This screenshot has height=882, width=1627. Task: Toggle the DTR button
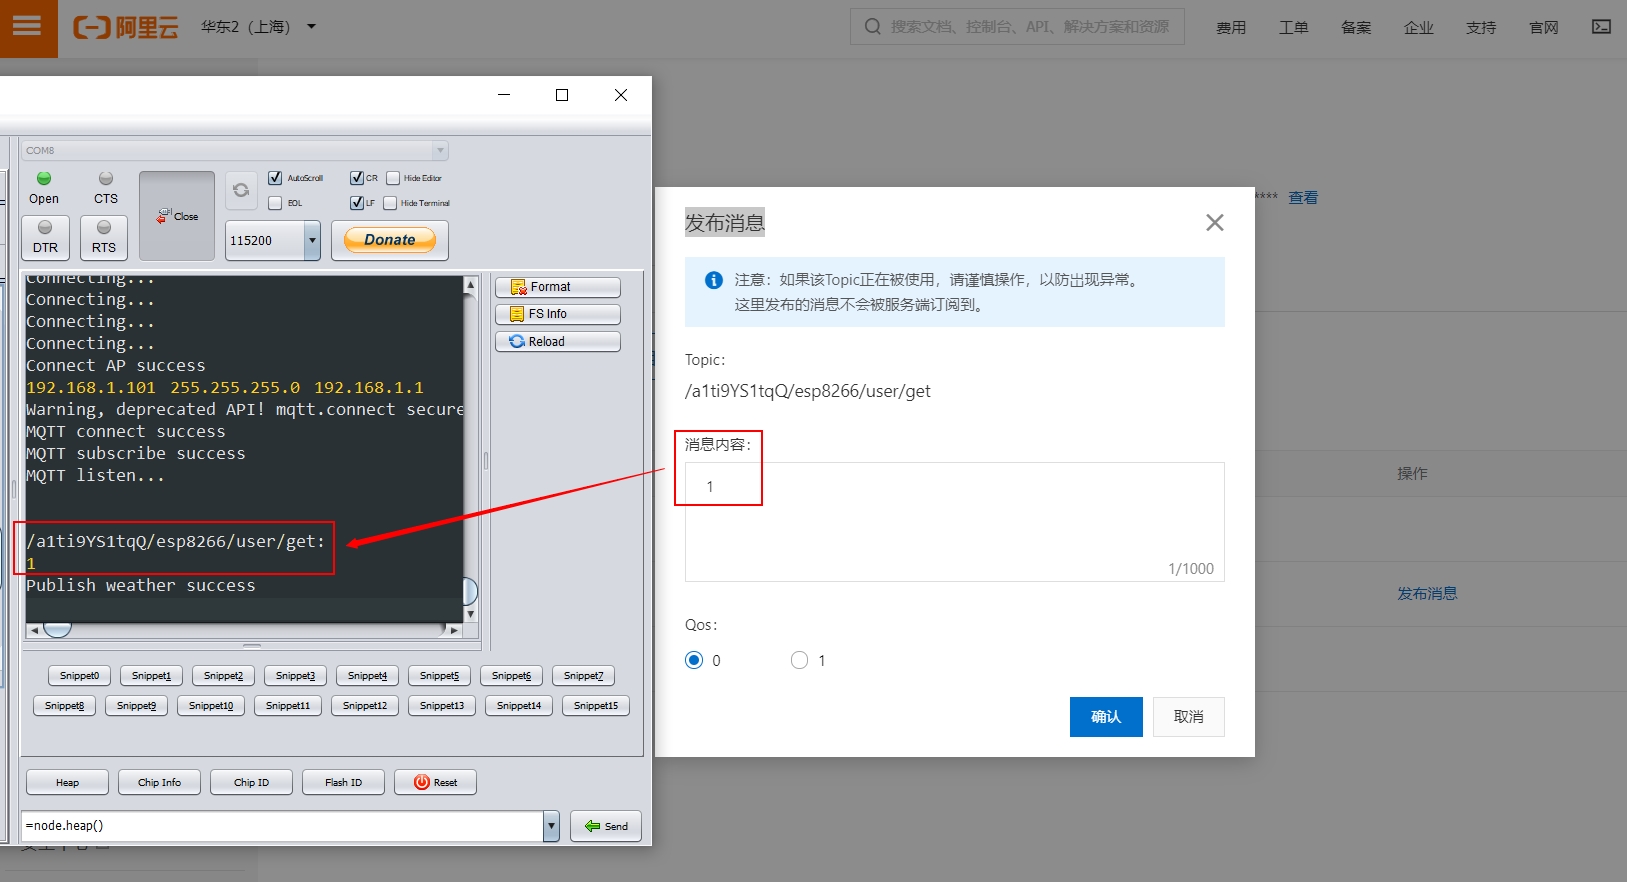click(x=45, y=237)
